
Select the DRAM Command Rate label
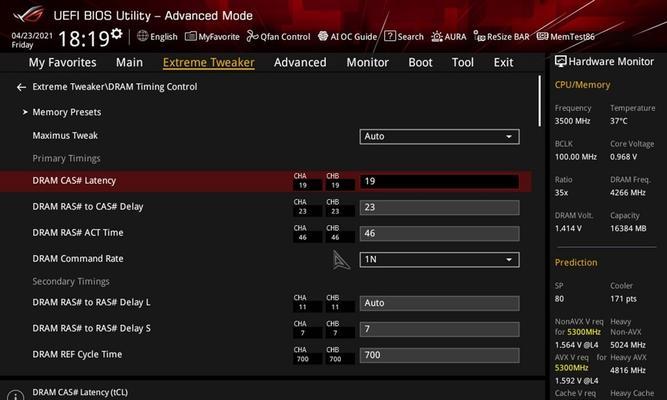tap(78, 258)
